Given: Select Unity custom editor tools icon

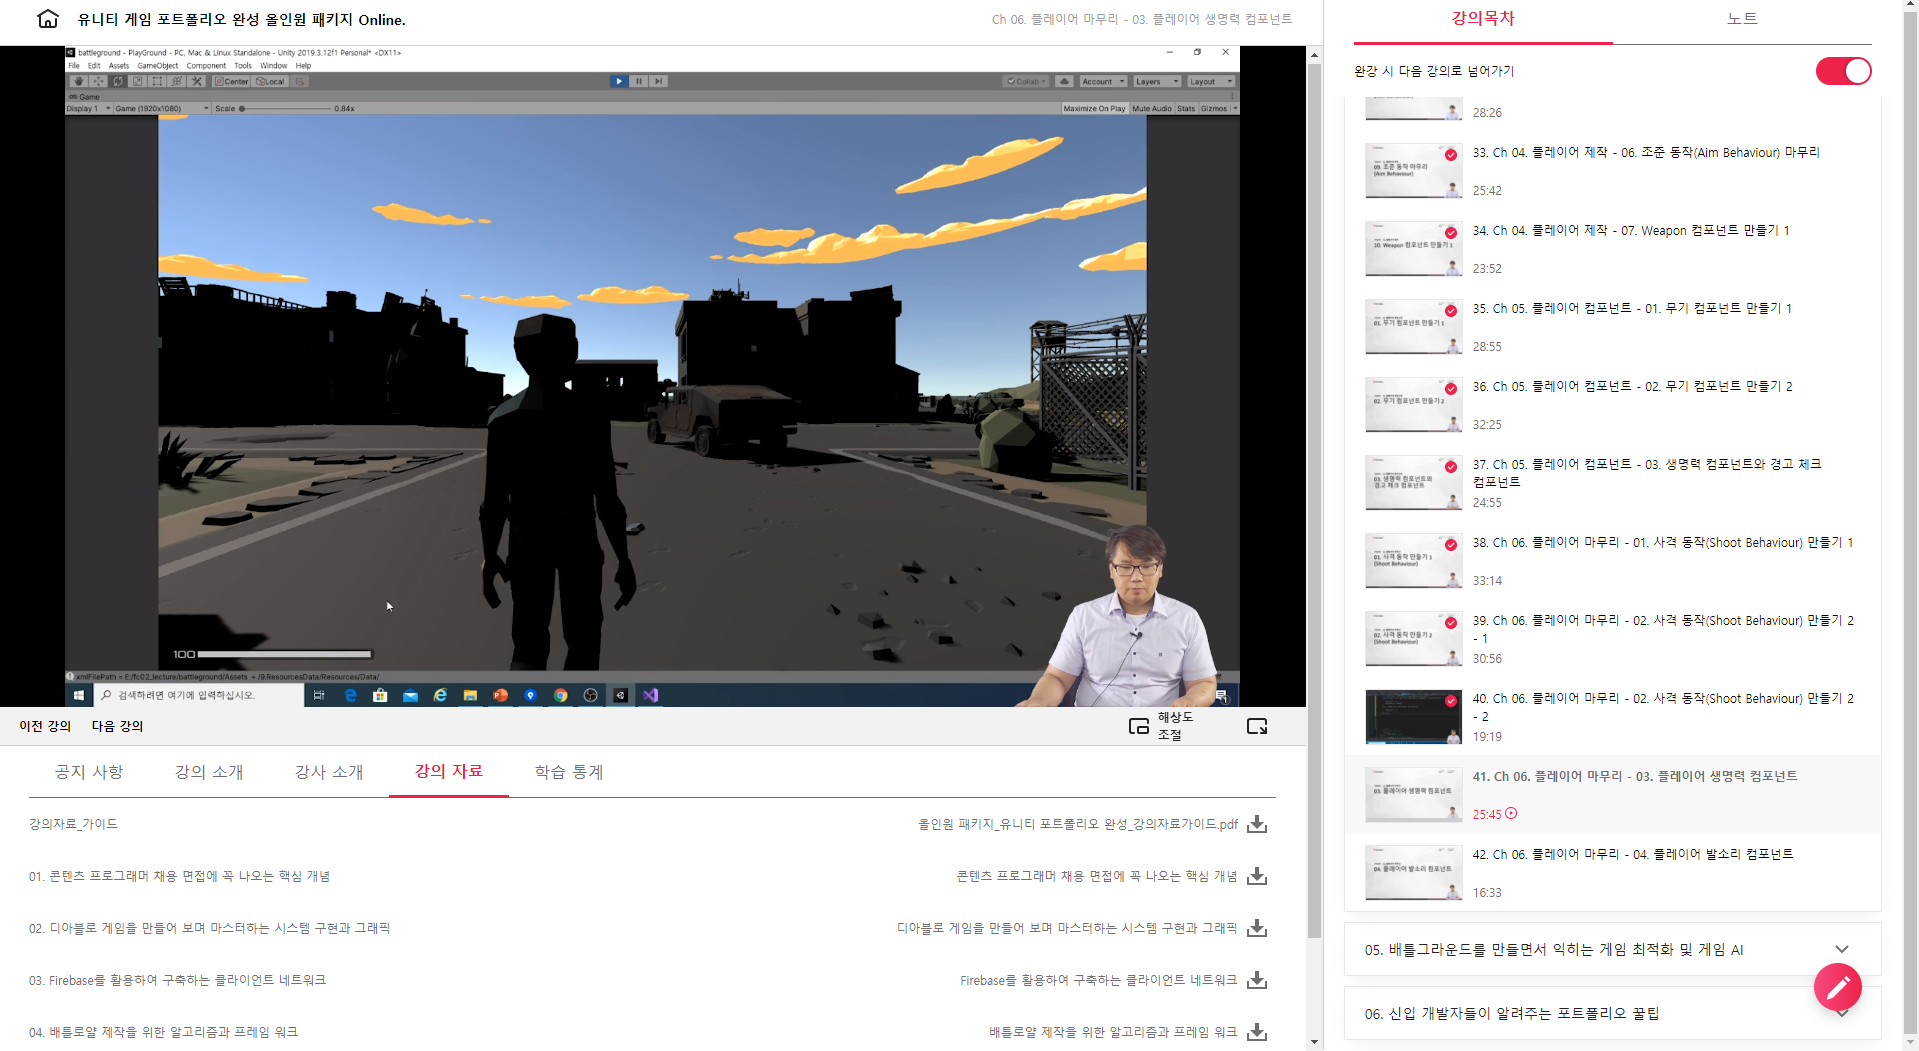Looking at the screenshot, I should pos(197,81).
